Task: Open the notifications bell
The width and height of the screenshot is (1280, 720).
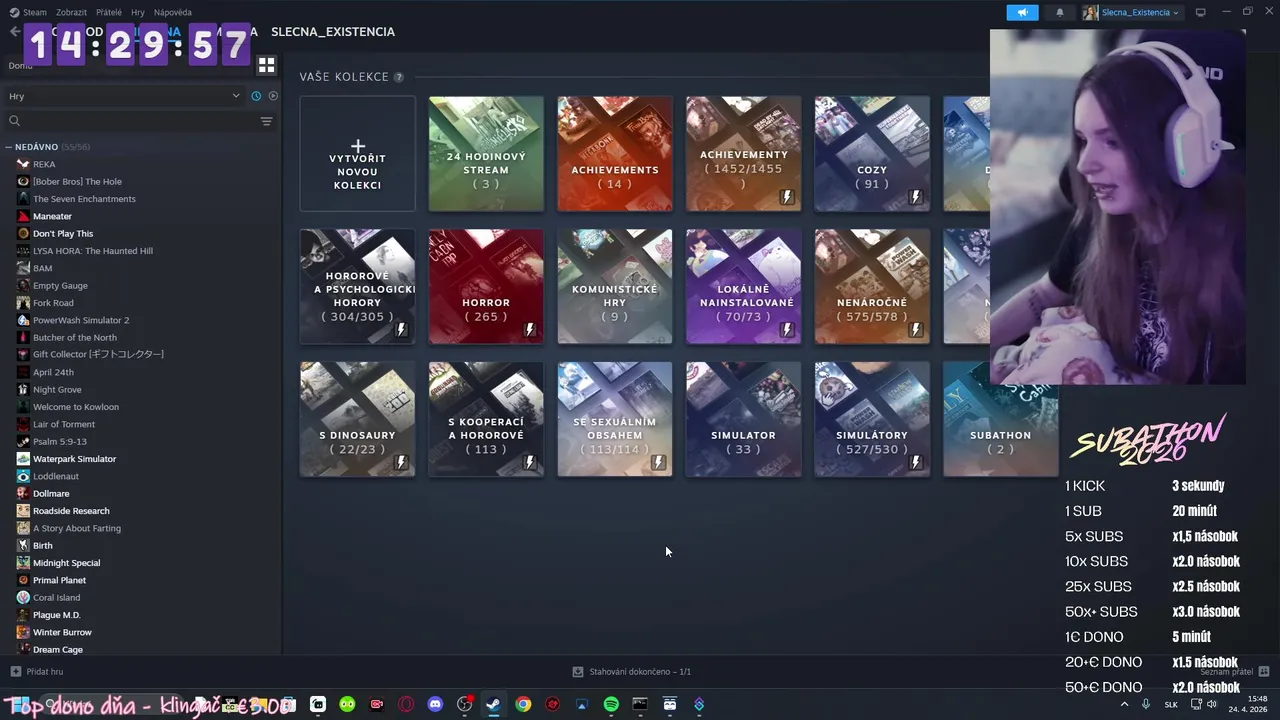Action: point(1060,12)
